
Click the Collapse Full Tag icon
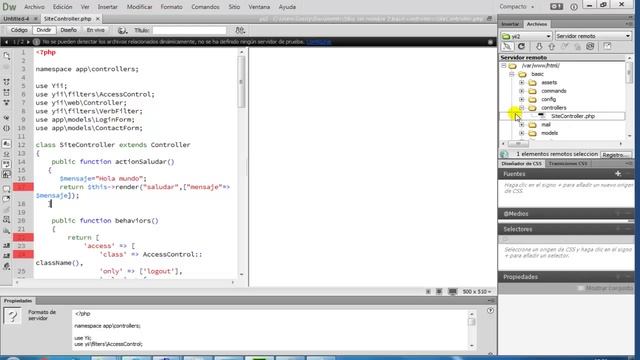click(x=7, y=82)
